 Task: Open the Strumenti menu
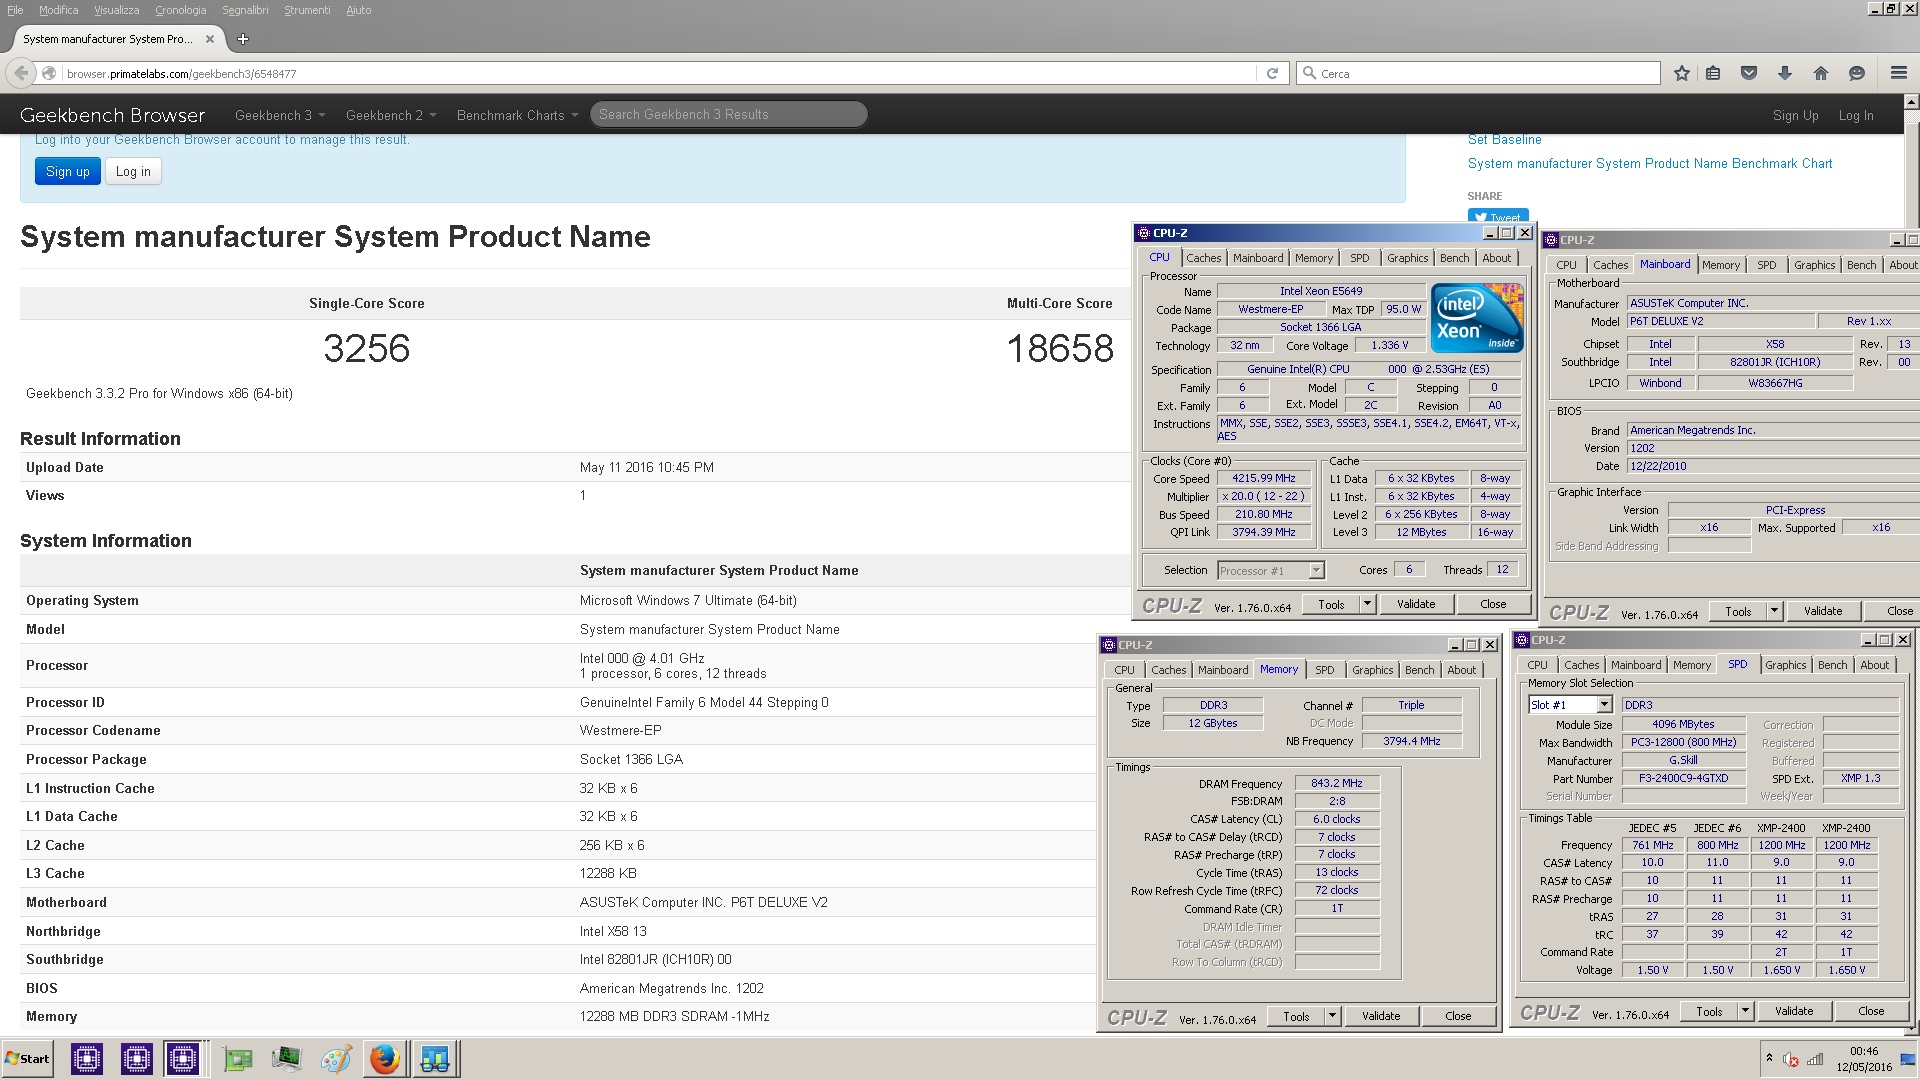[307, 10]
